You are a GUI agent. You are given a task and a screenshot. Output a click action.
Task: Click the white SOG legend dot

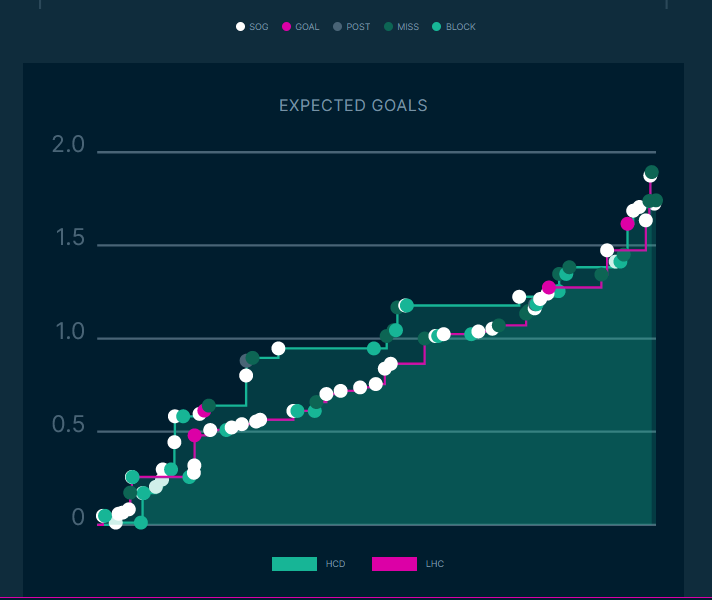(240, 27)
